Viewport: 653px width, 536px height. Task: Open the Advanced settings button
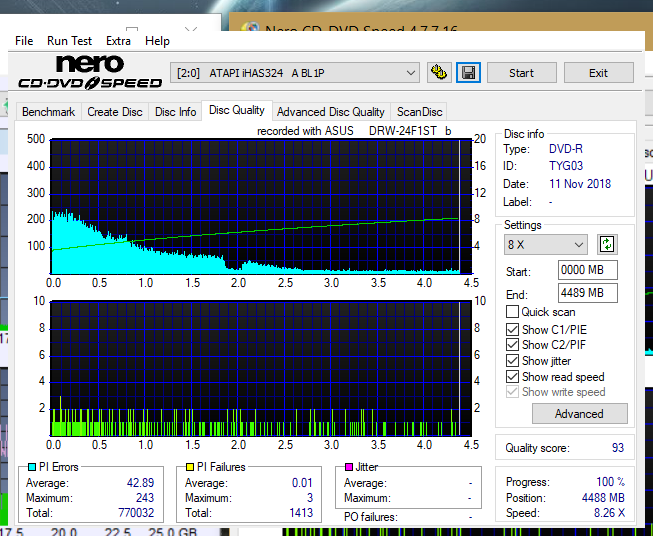[579, 414]
